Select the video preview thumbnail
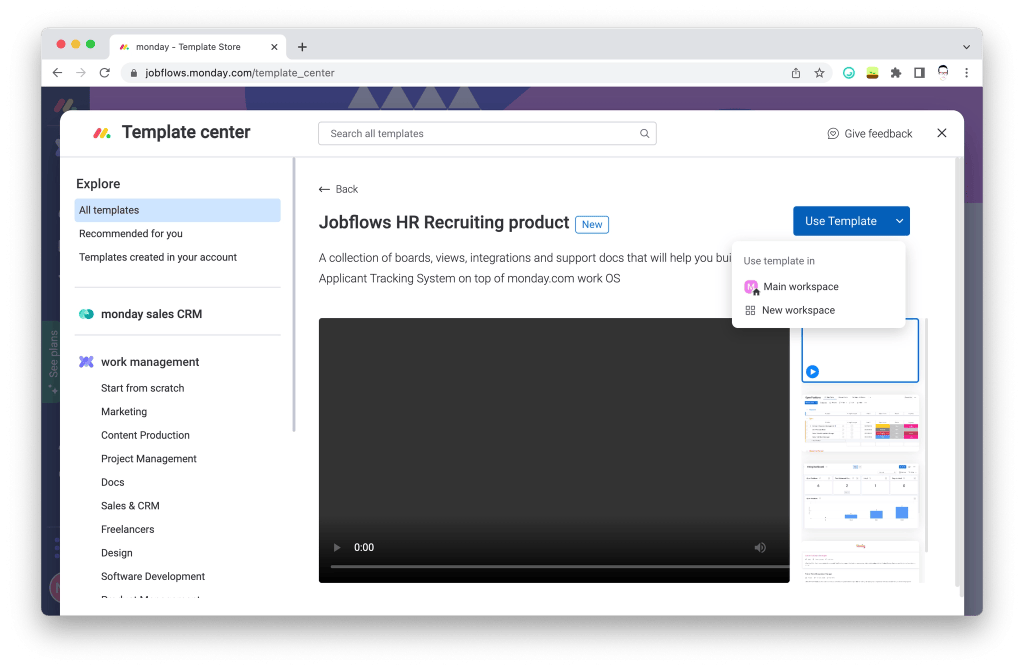The height and width of the screenshot is (670, 1024). tap(860, 351)
